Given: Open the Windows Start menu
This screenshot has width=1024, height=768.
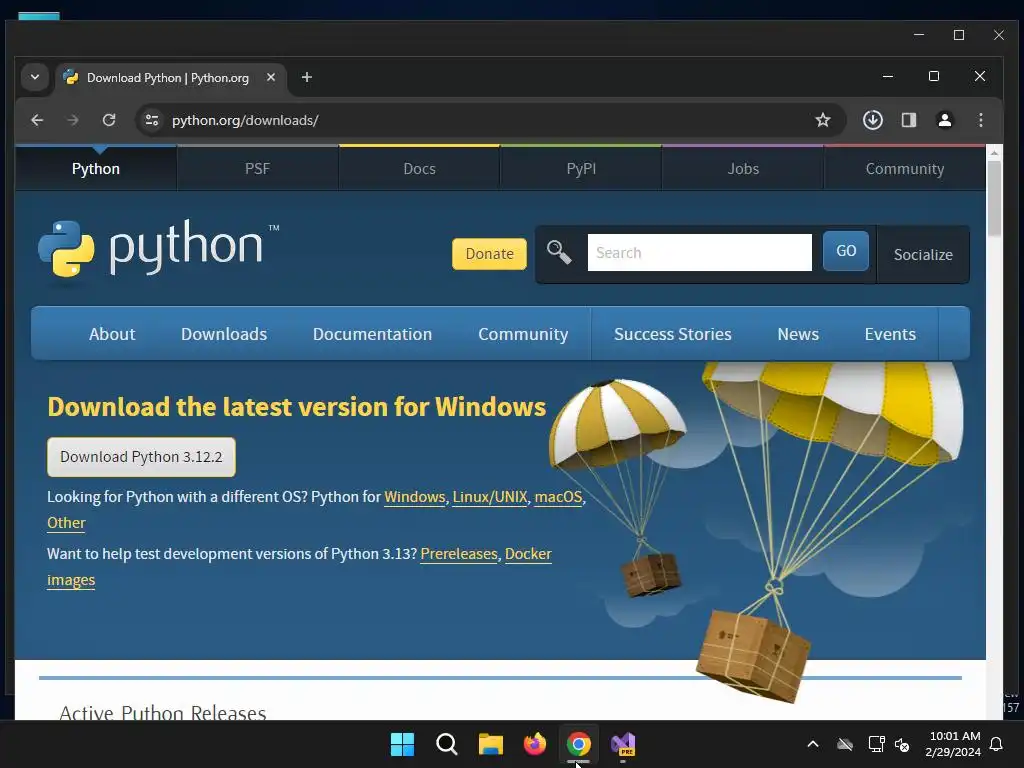Looking at the screenshot, I should [x=402, y=744].
